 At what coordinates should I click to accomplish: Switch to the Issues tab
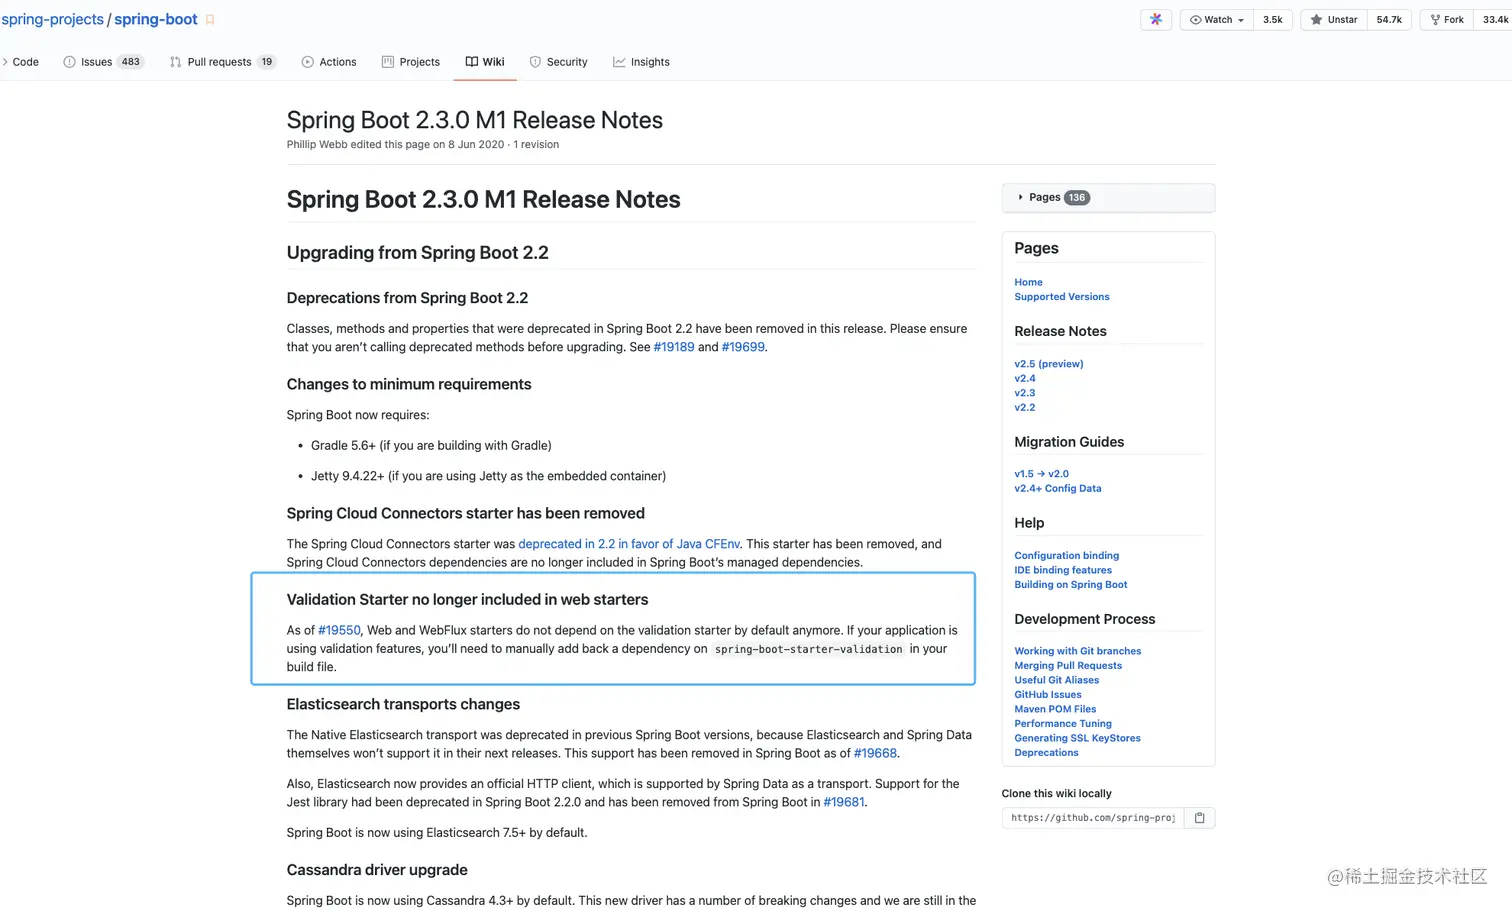pos(104,62)
